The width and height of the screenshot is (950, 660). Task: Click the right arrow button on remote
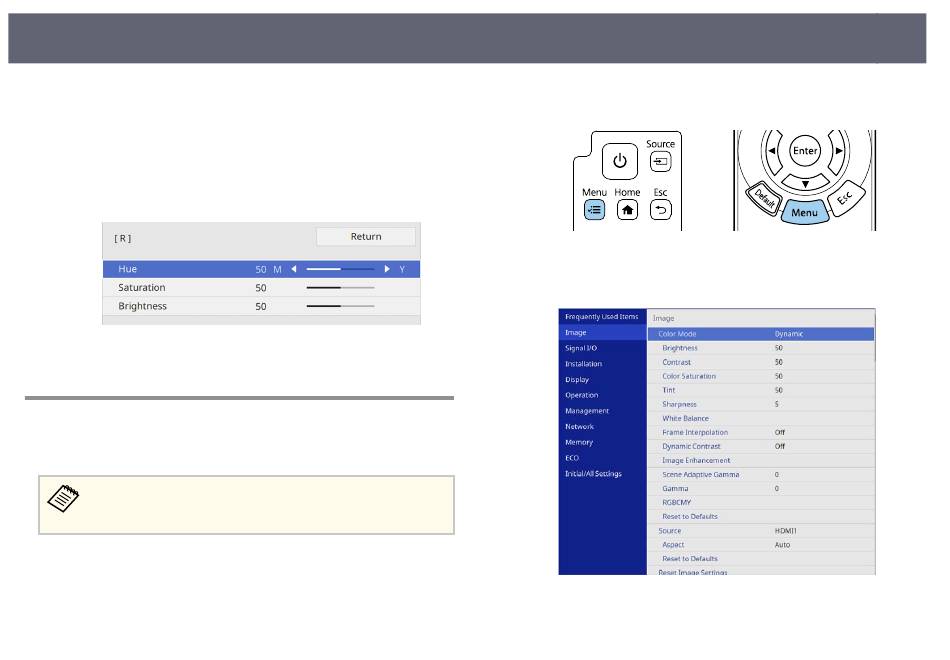click(839, 151)
